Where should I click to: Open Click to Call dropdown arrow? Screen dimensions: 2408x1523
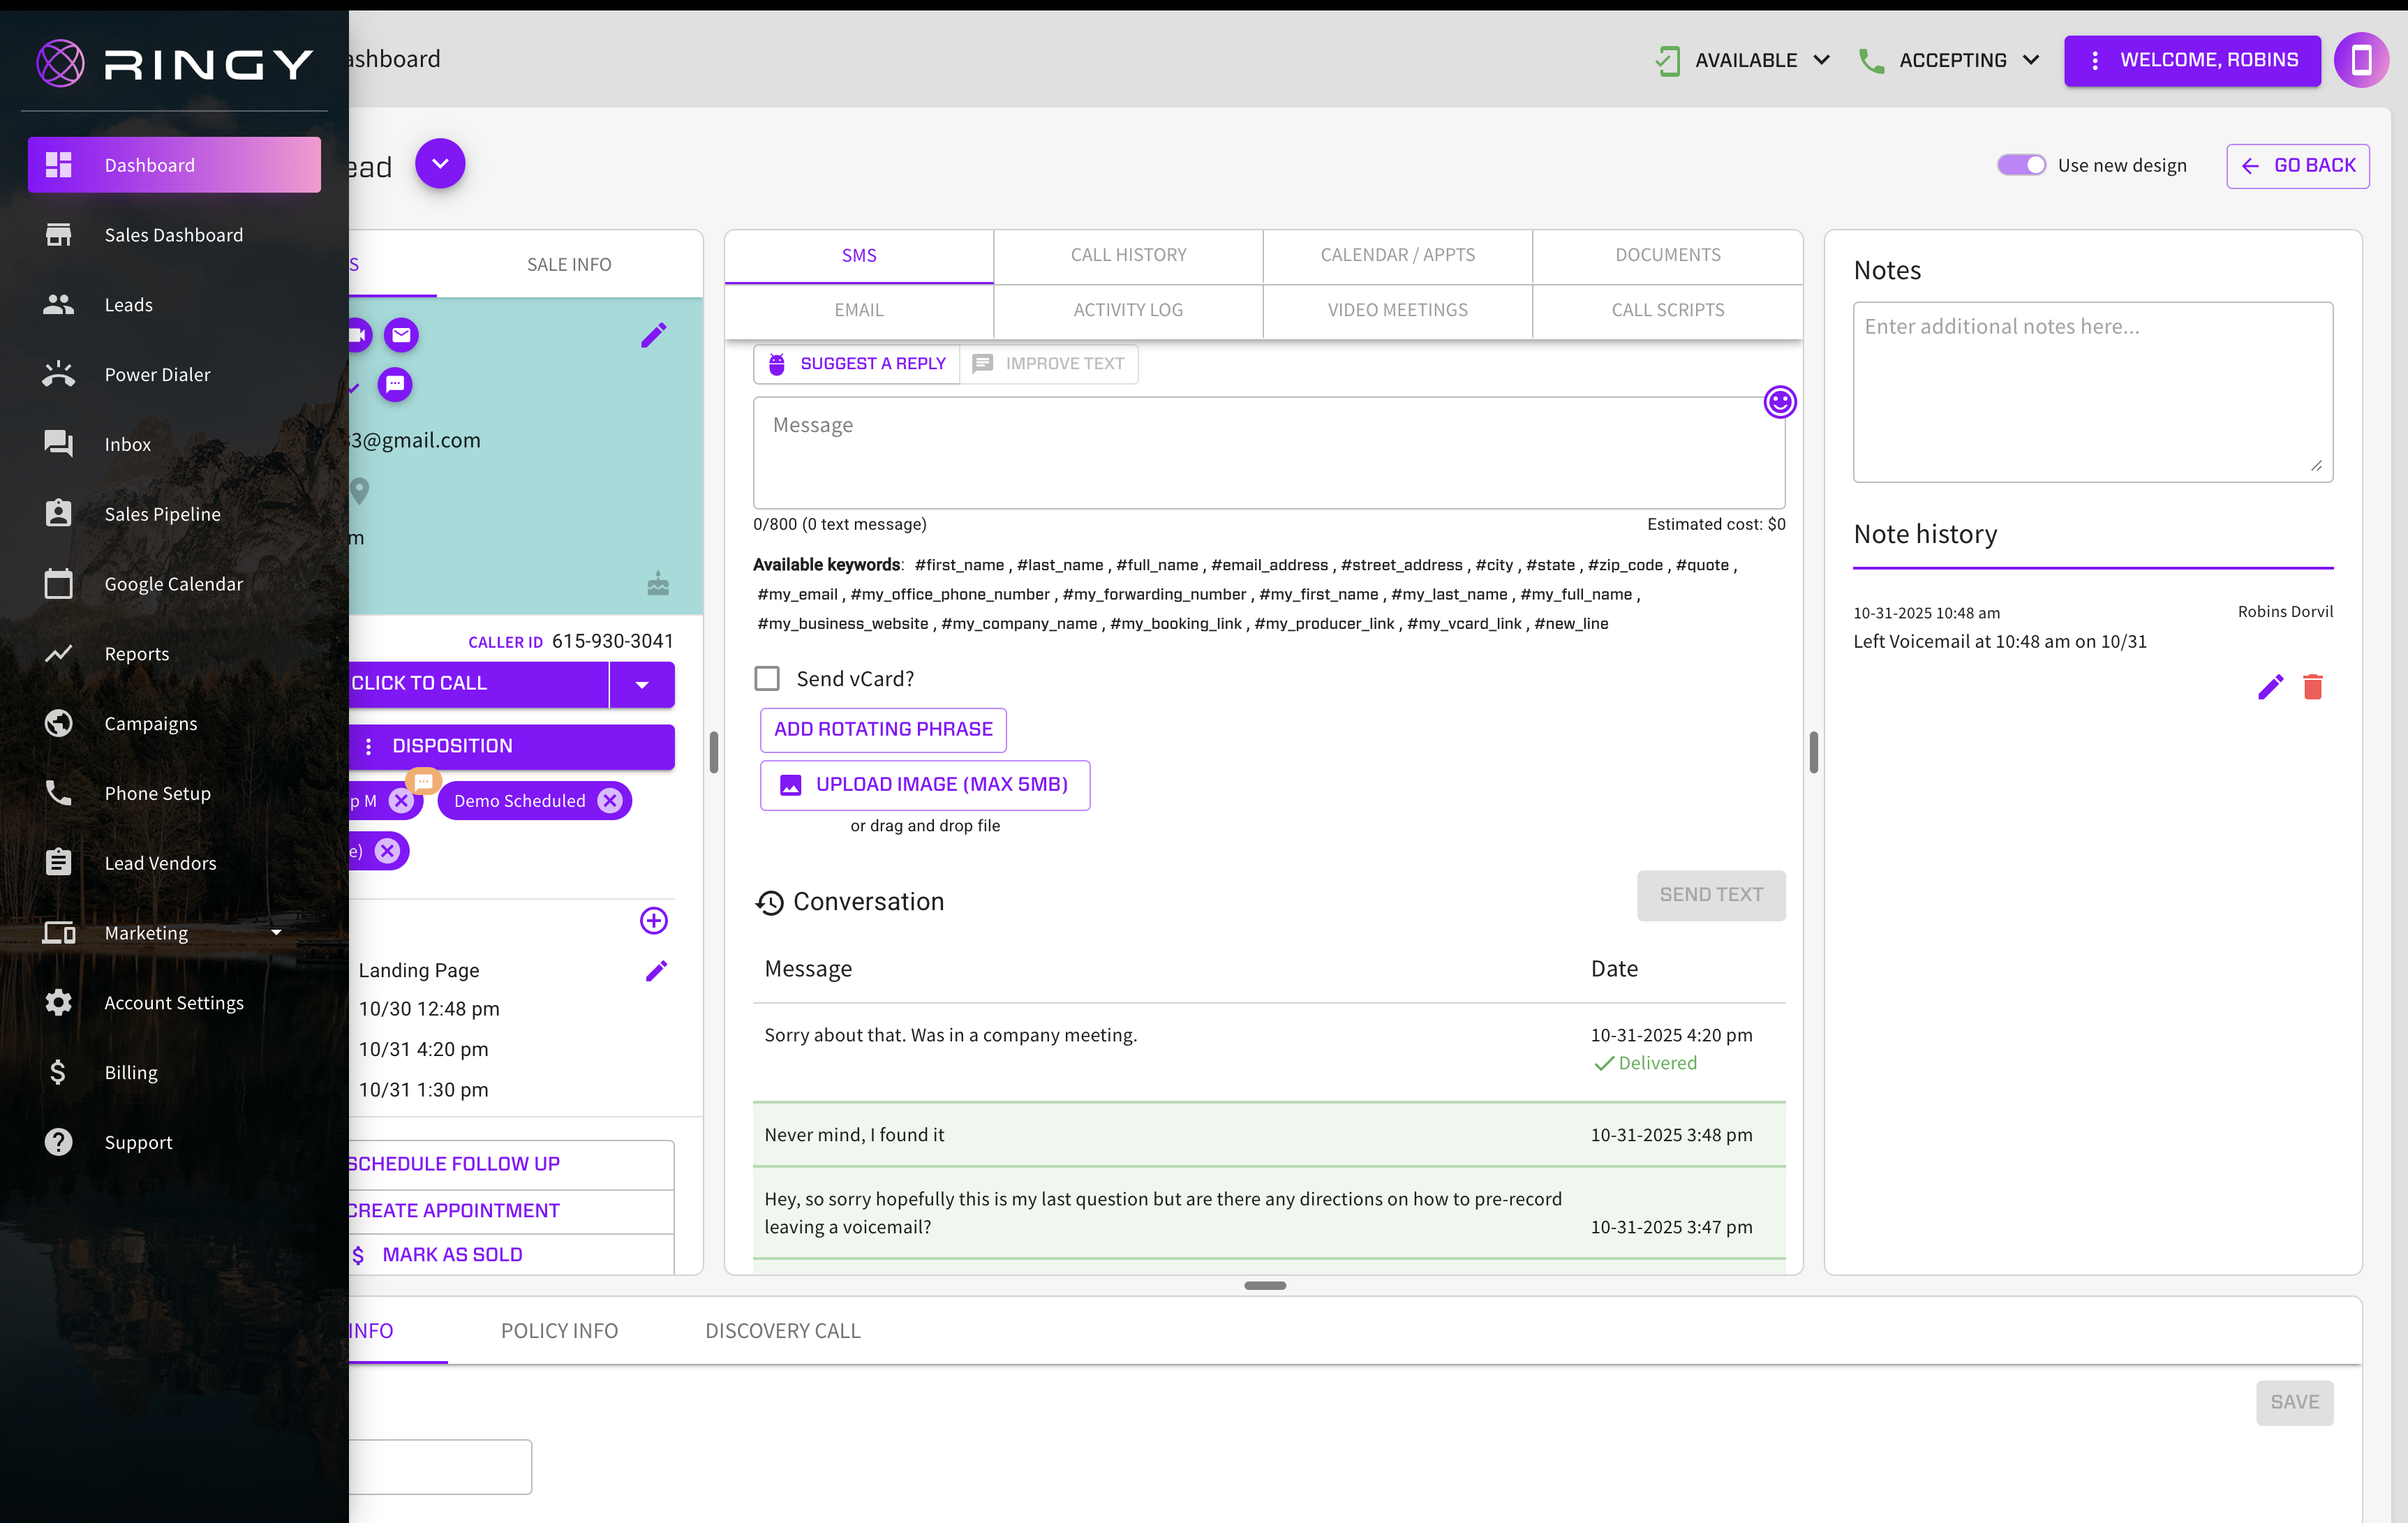642,684
